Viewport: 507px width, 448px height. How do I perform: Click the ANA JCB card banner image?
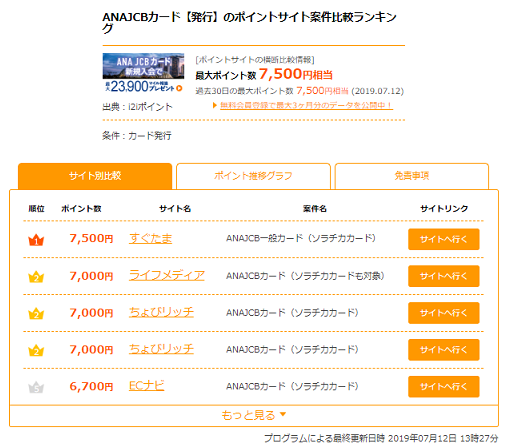143,73
